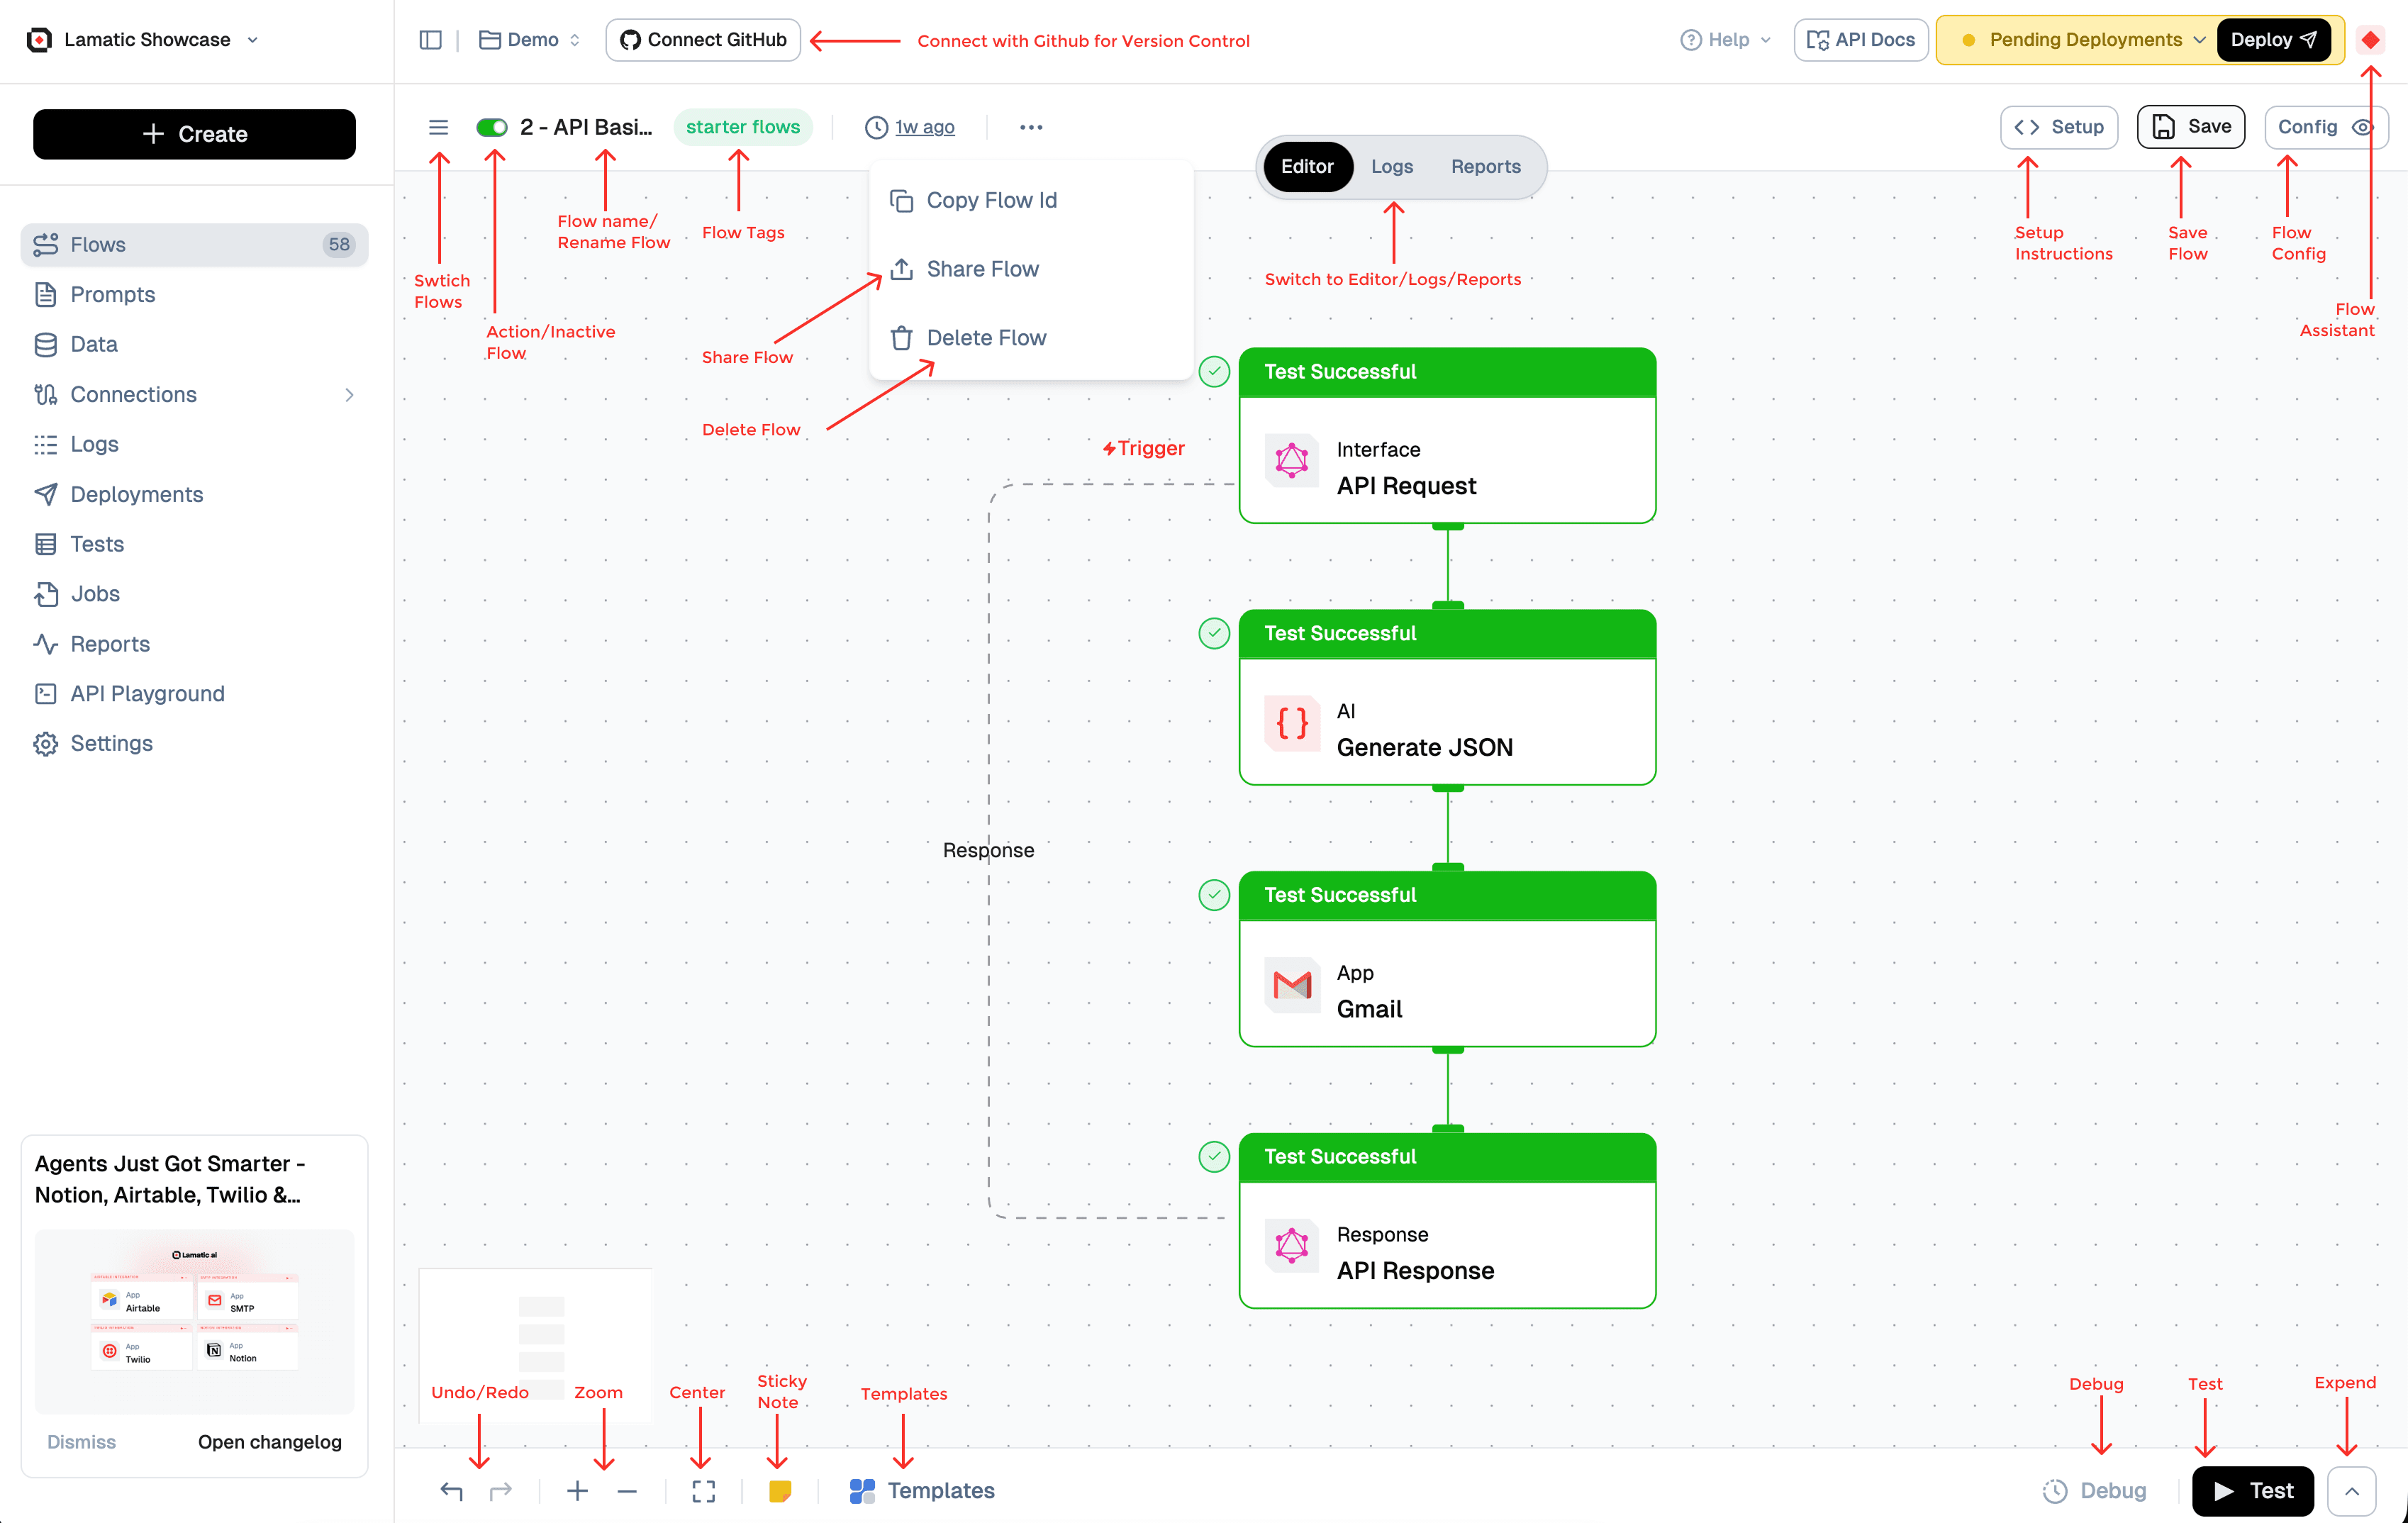Image resolution: width=2408 pixels, height=1523 pixels.
Task: Zoom in with the plus icon
Action: point(577,1491)
